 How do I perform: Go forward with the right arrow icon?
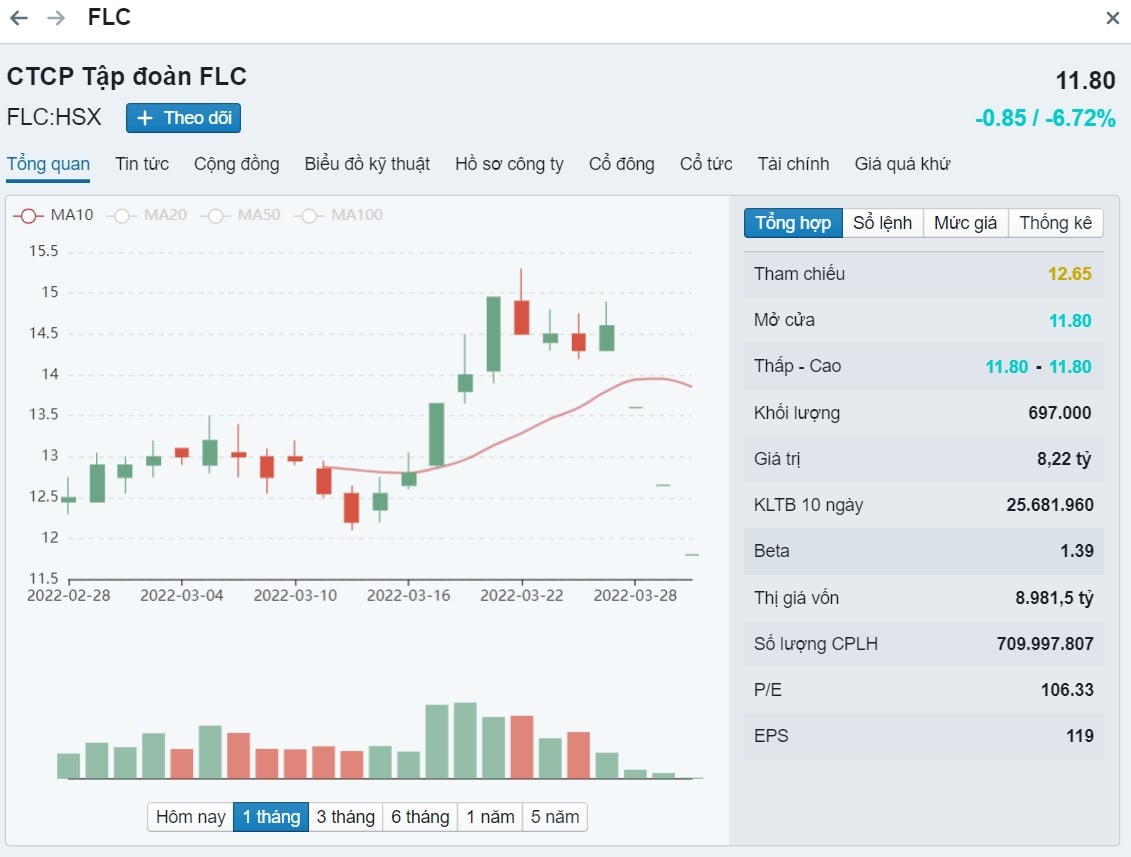coord(56,17)
